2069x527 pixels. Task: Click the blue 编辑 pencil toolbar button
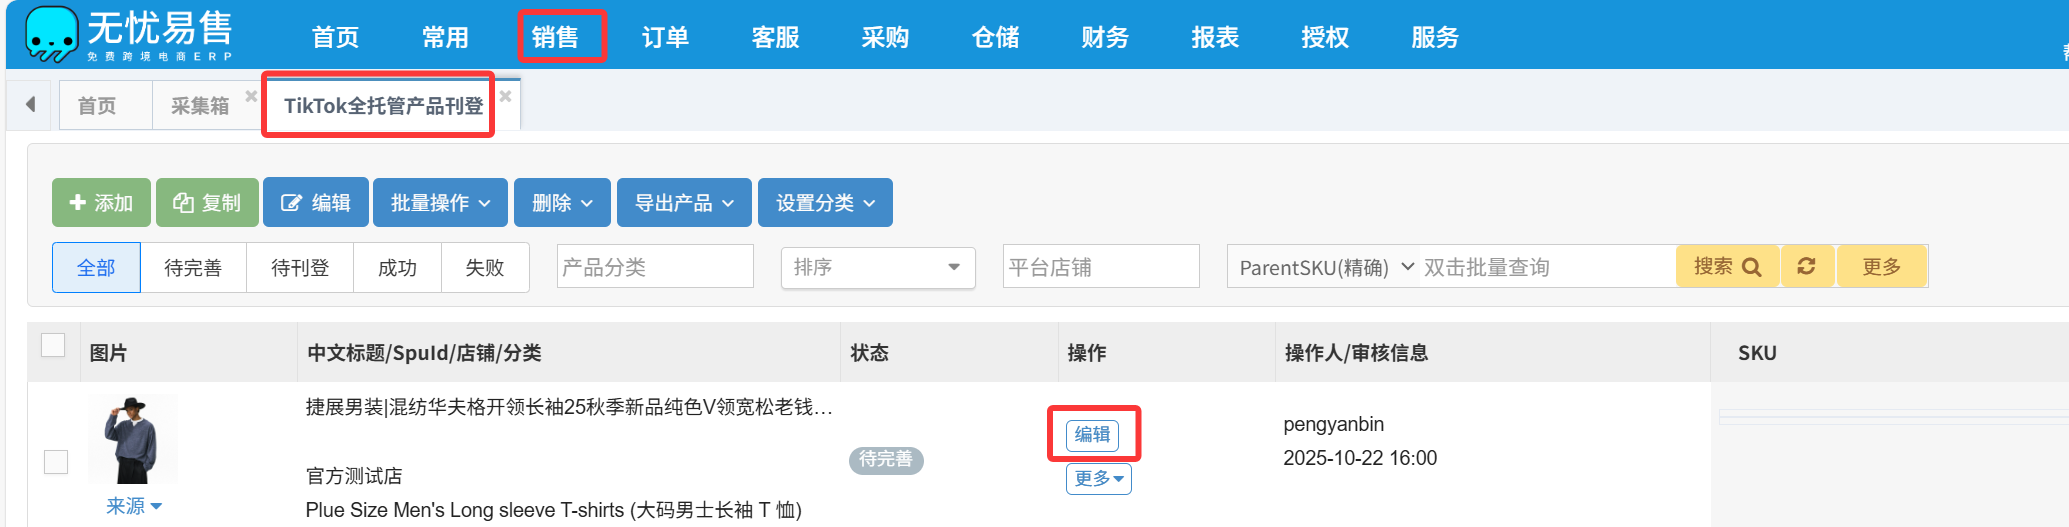click(x=316, y=203)
